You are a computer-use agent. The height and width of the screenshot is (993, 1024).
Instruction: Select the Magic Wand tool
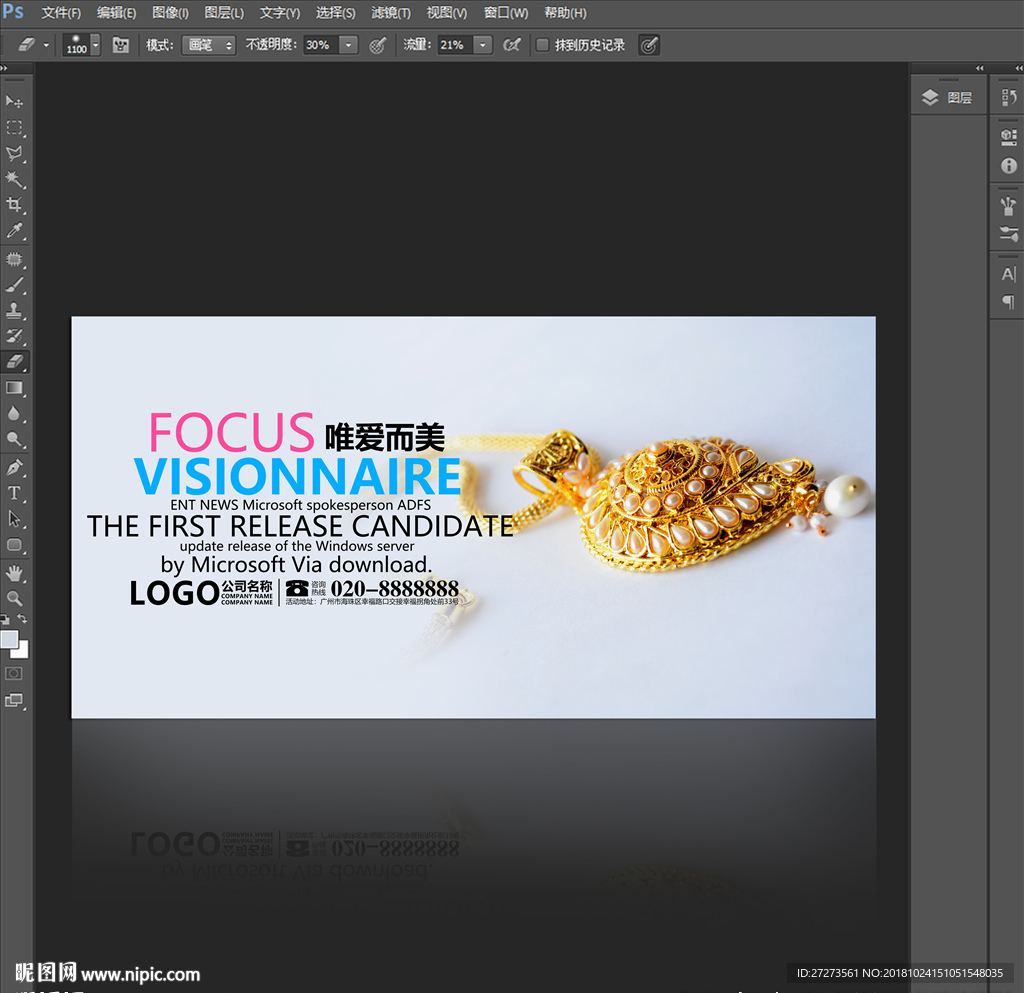click(14, 179)
